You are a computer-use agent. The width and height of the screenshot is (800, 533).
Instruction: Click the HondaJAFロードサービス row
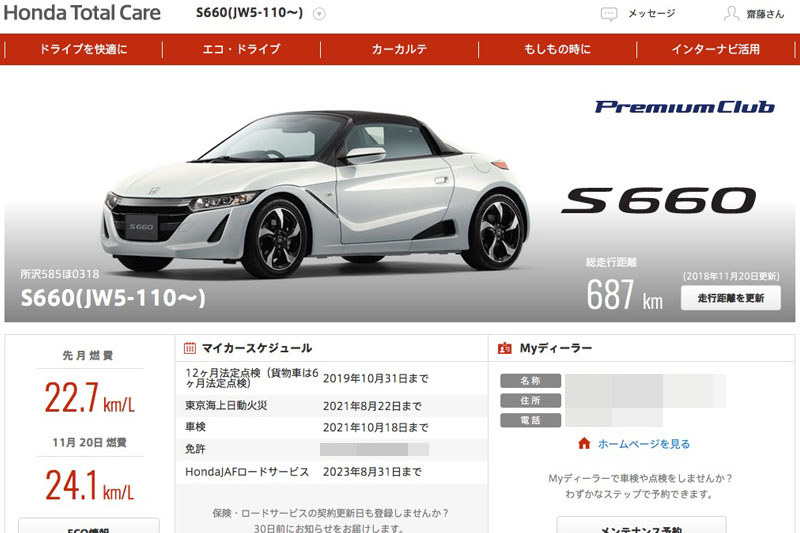click(332, 472)
